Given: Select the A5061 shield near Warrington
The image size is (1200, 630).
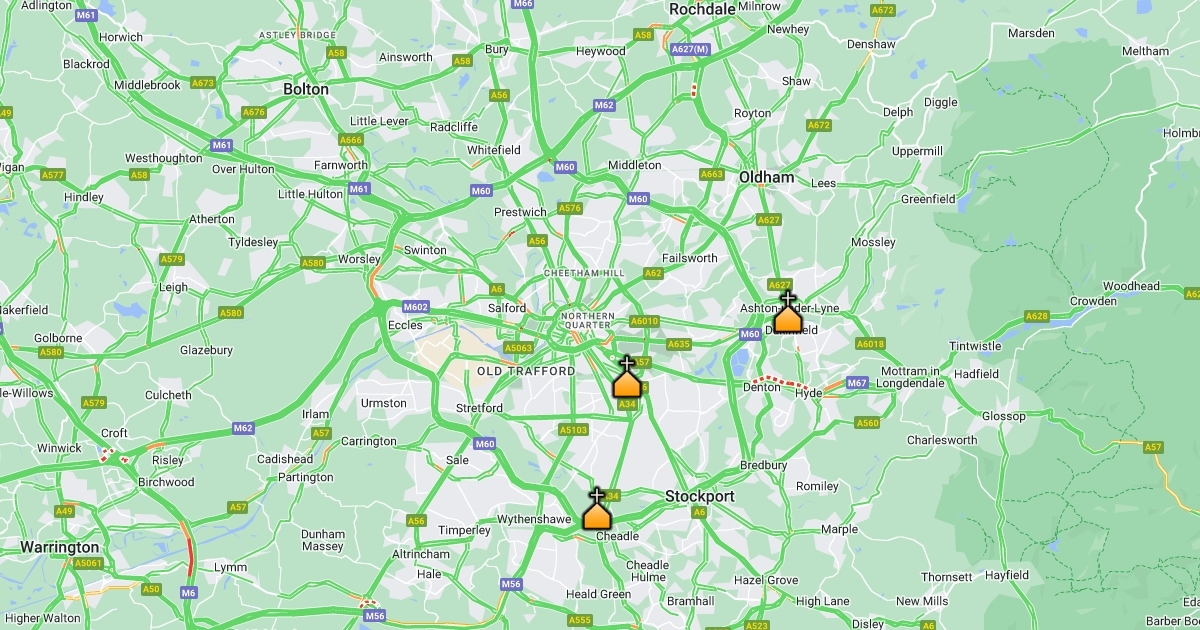Looking at the screenshot, I should pyautogui.click(x=89, y=563).
